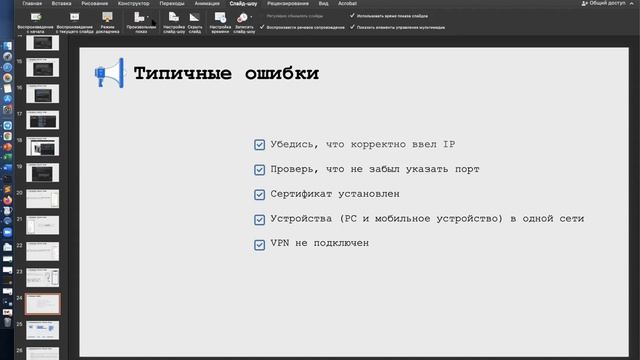Click Общий доступ share button
640x360 pixels.
(x=603, y=3)
